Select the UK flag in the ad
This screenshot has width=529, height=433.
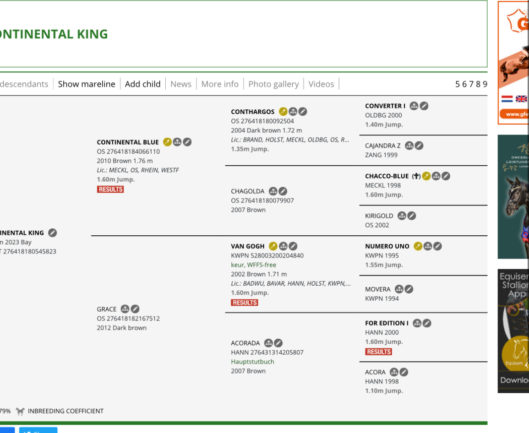(521, 99)
